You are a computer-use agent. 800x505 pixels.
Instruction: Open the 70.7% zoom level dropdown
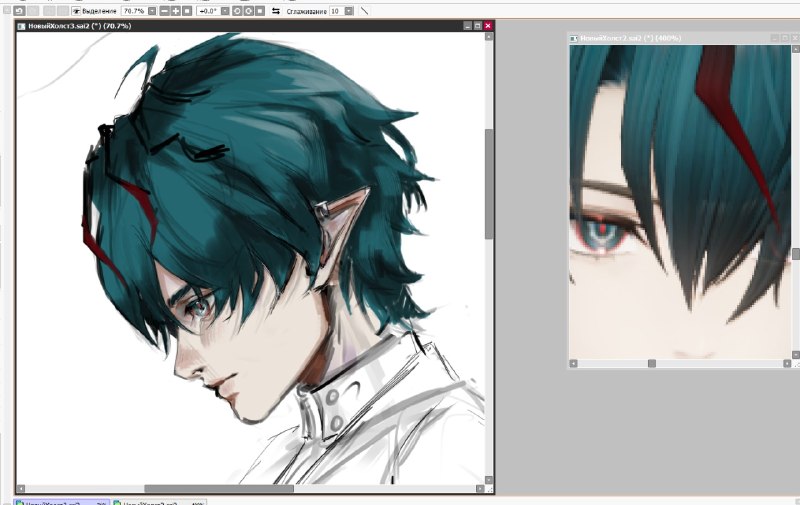(152, 11)
